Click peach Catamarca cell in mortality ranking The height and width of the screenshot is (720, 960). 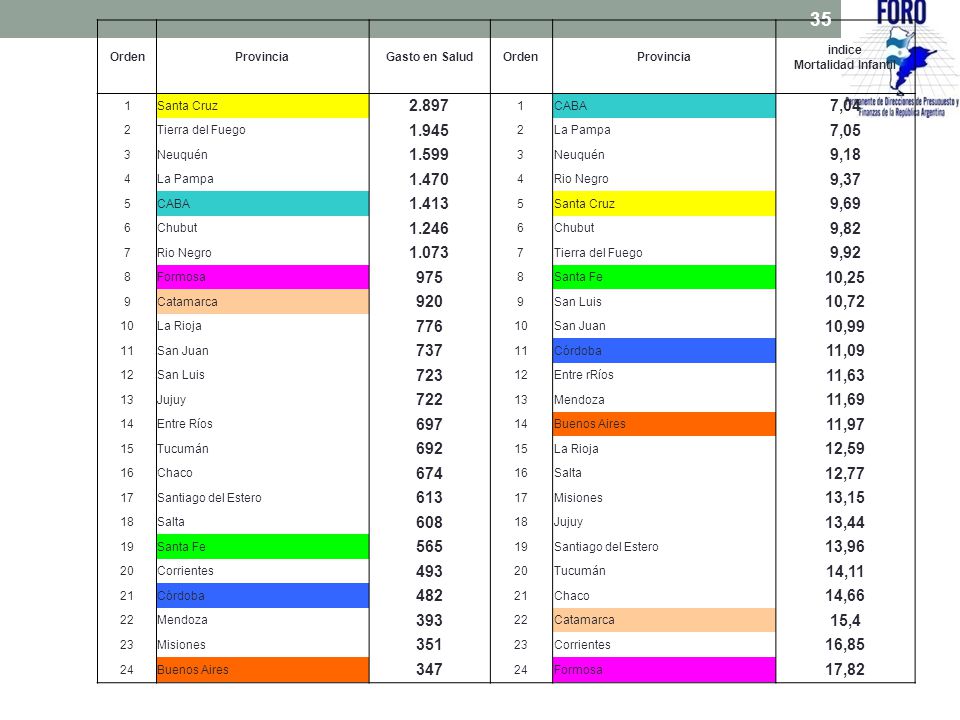[664, 620]
